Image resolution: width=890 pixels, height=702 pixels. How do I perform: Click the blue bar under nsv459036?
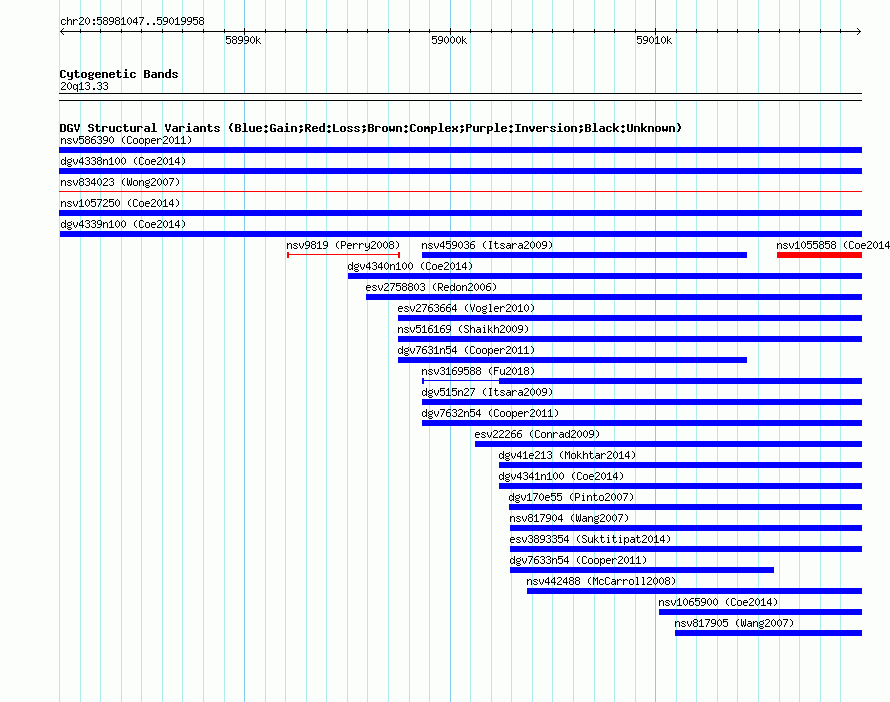pyautogui.click(x=585, y=255)
